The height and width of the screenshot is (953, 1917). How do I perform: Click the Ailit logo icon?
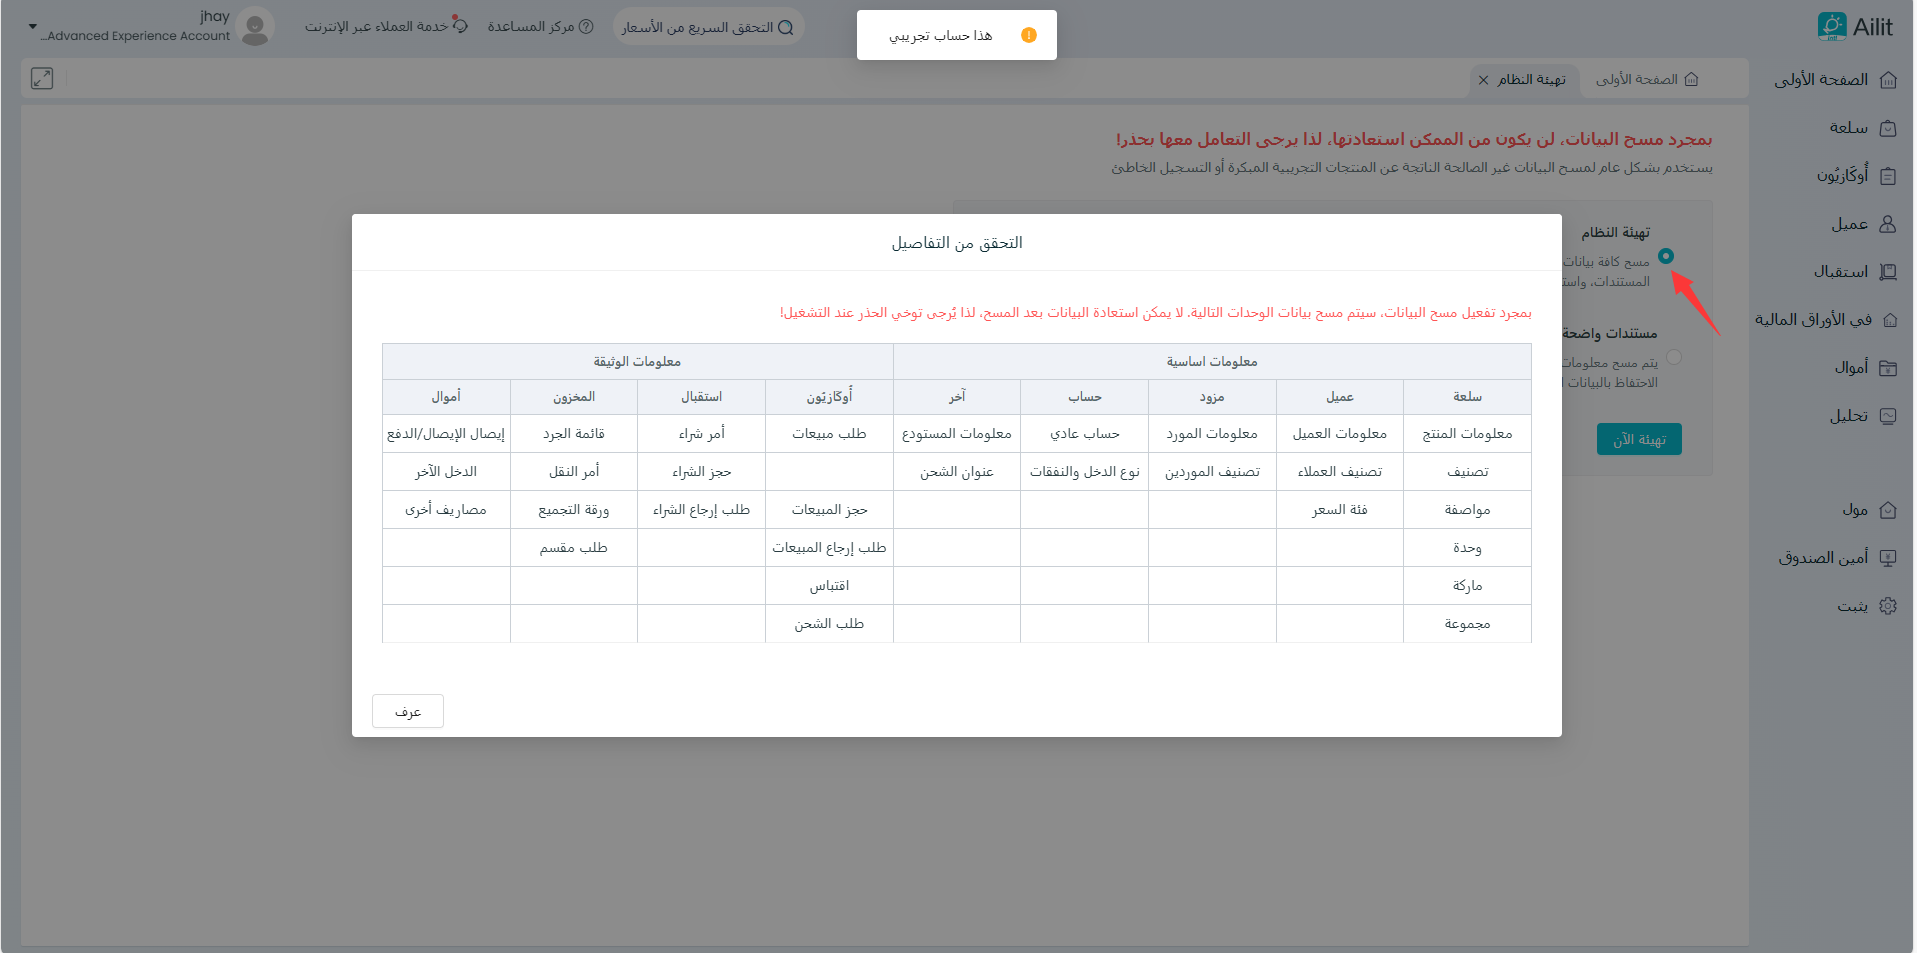[1831, 26]
